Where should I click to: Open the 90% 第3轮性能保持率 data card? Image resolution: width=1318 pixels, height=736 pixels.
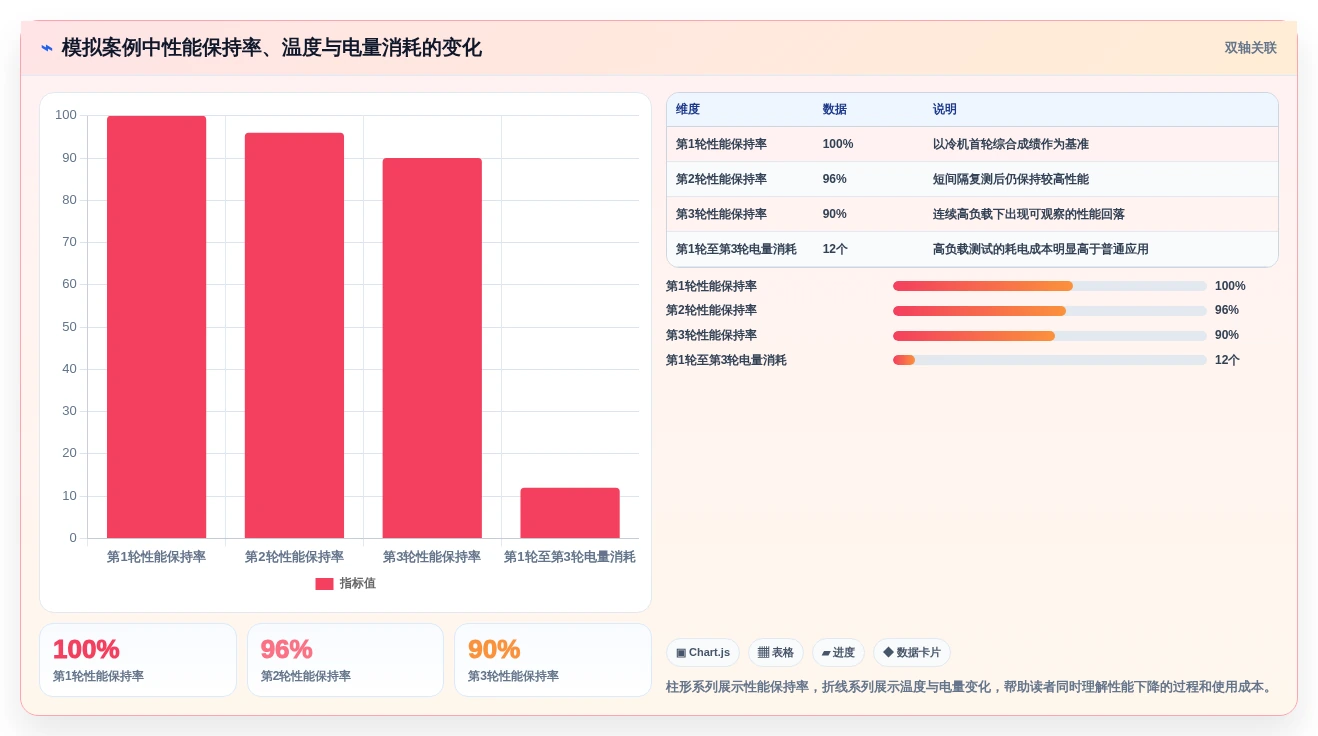553,660
